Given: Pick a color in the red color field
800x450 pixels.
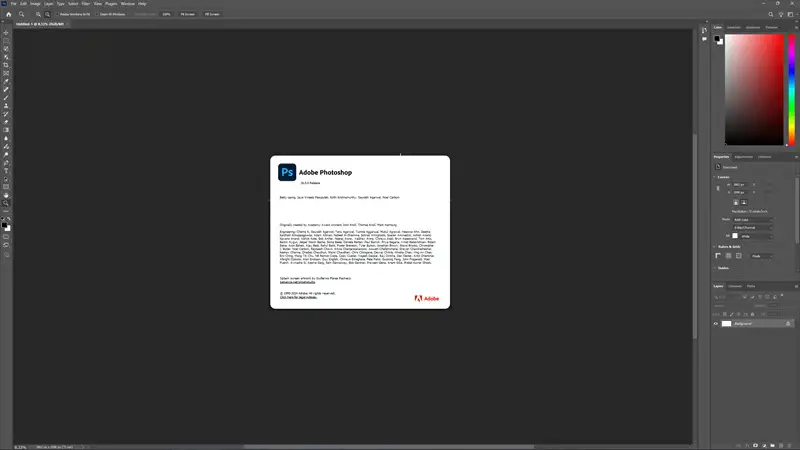Looking at the screenshot, I should pyautogui.click(x=754, y=90).
